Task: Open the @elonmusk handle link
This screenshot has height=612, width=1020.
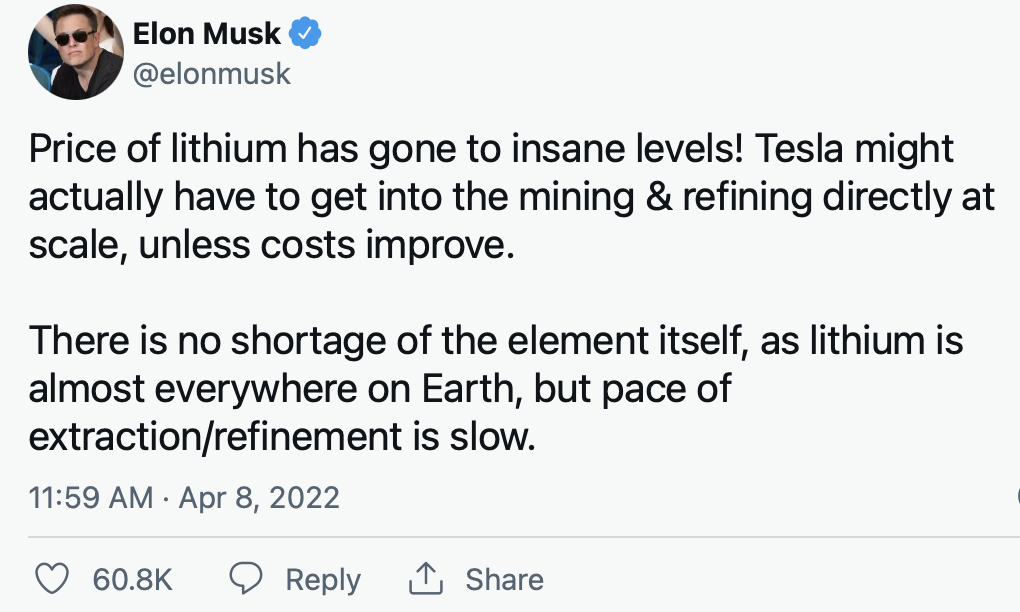Action: tap(211, 74)
